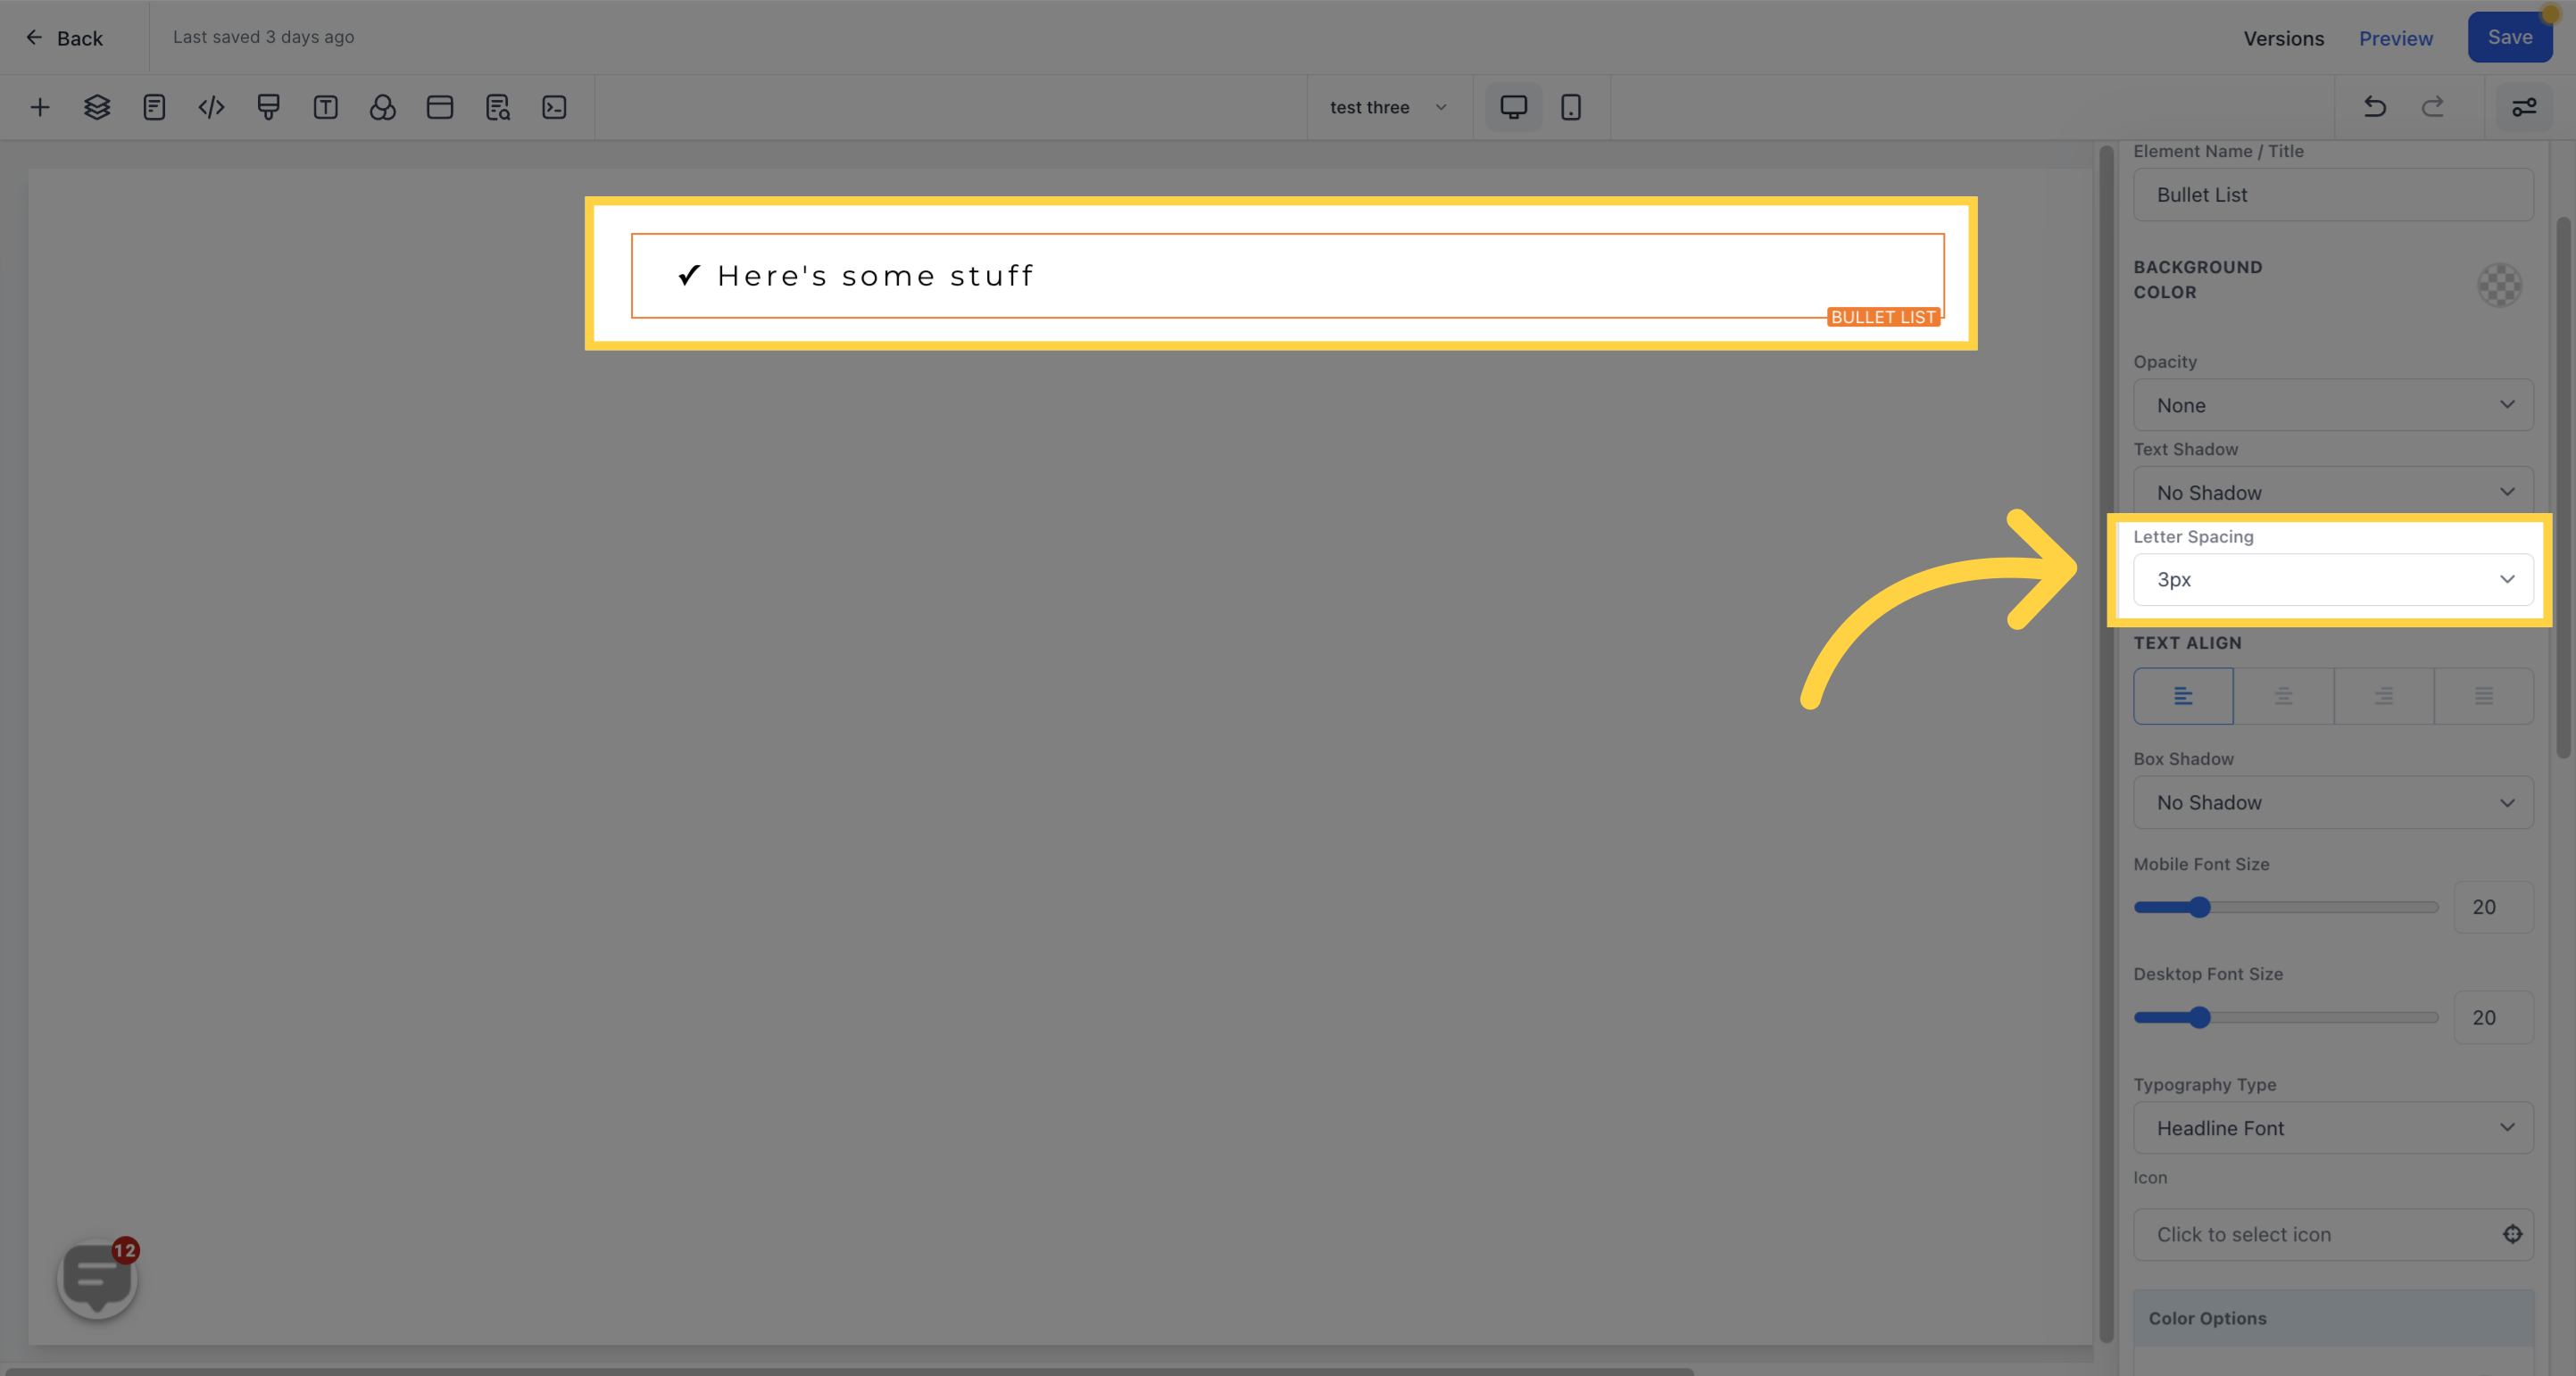The height and width of the screenshot is (1376, 2576).
Task: Expand the Color Options section
Action: 2333,1318
